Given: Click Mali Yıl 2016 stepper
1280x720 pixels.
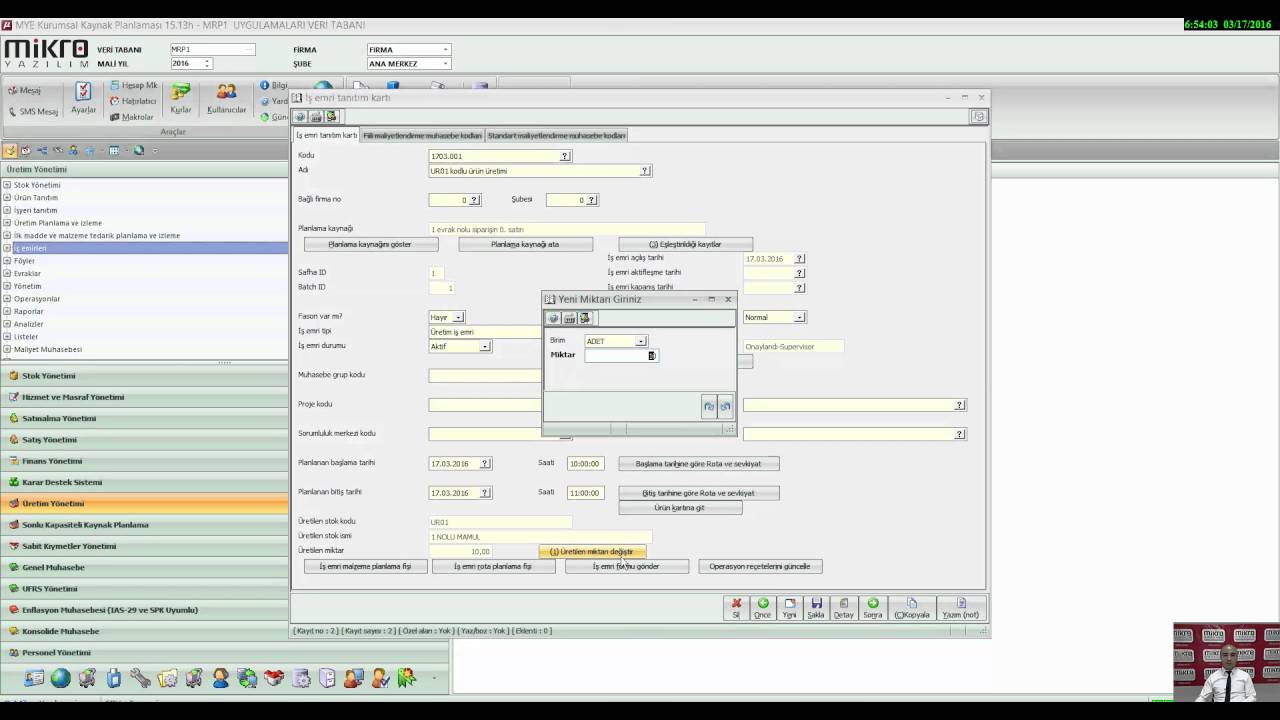Looking at the screenshot, I should click(207, 63).
